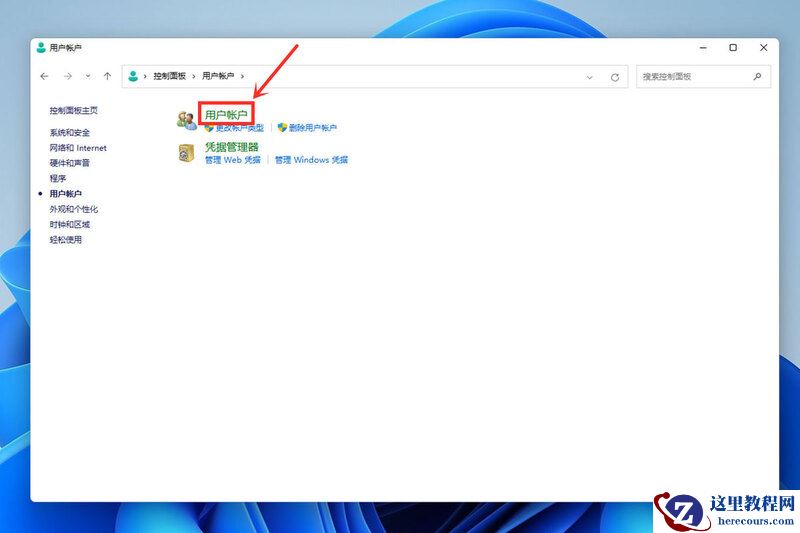Click the user icon in address bar
Viewport: 800px width, 533px height.
[133, 76]
